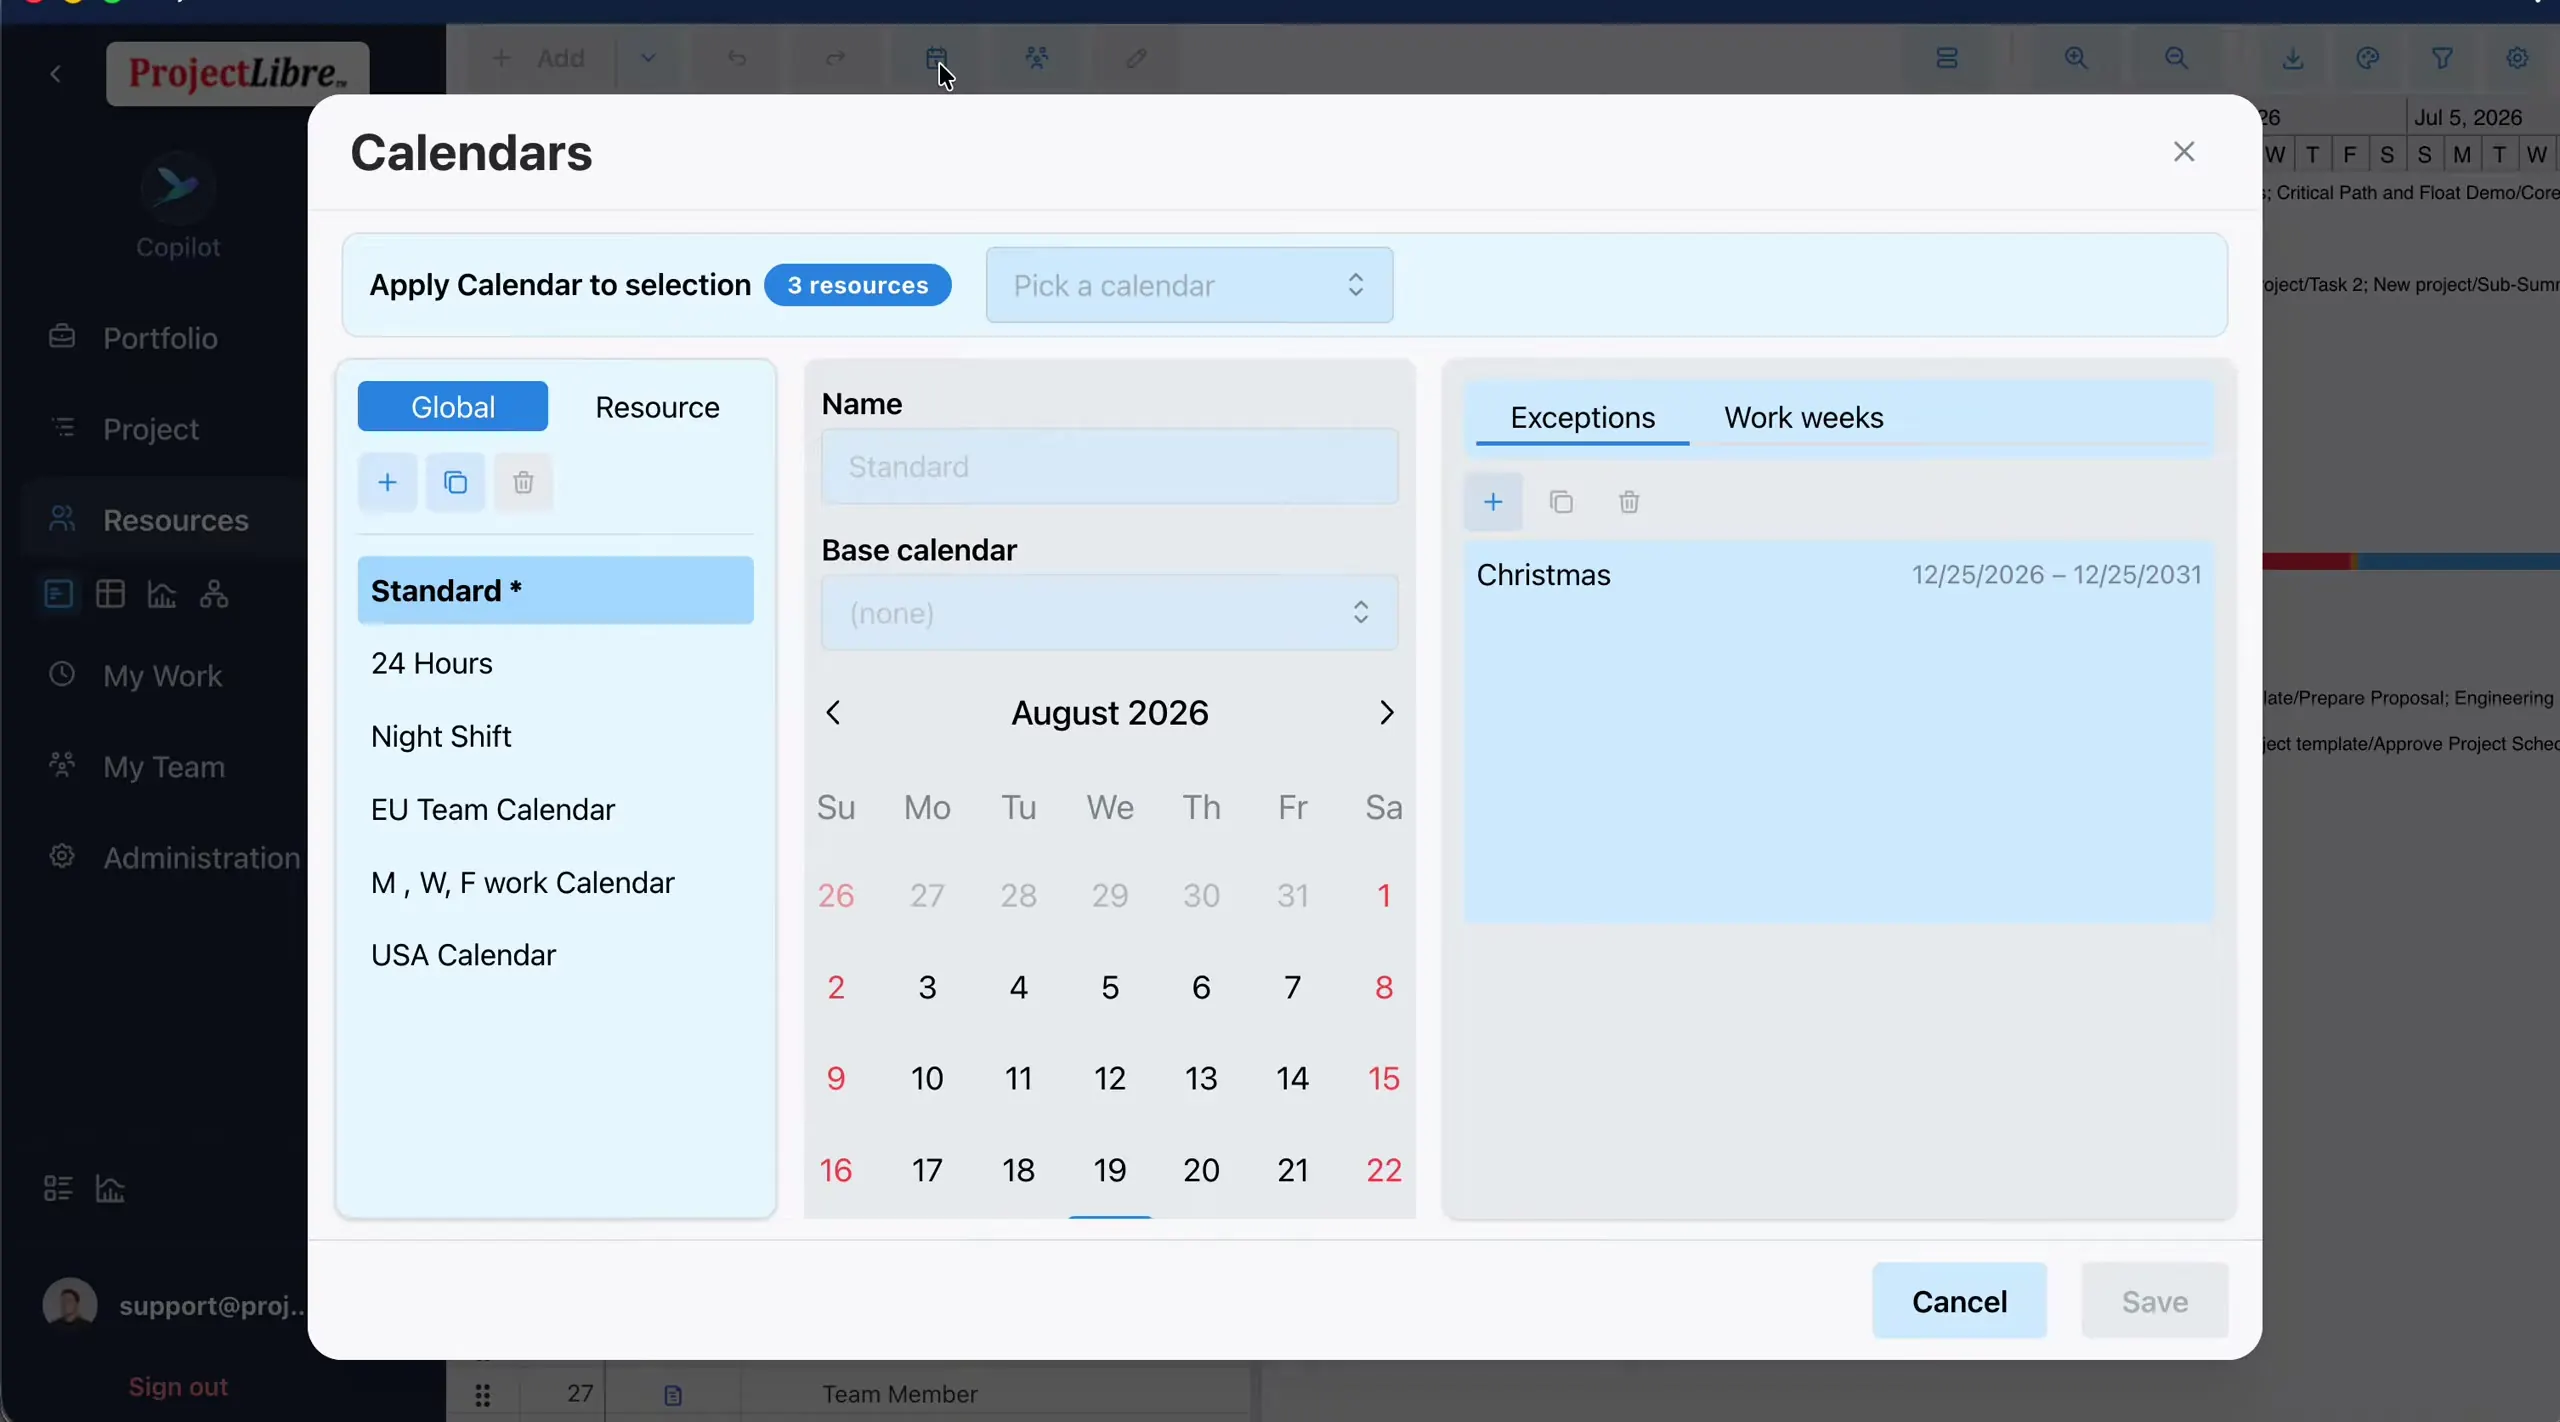
Task: Click the support@proj user account
Action: click(x=175, y=1305)
